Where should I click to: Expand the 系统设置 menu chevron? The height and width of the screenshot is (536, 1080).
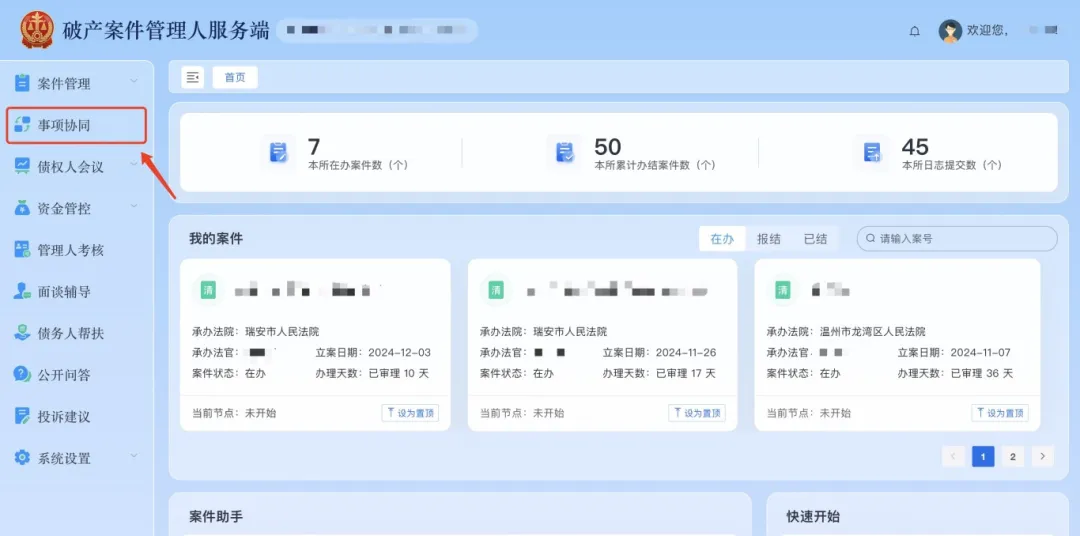click(134, 455)
